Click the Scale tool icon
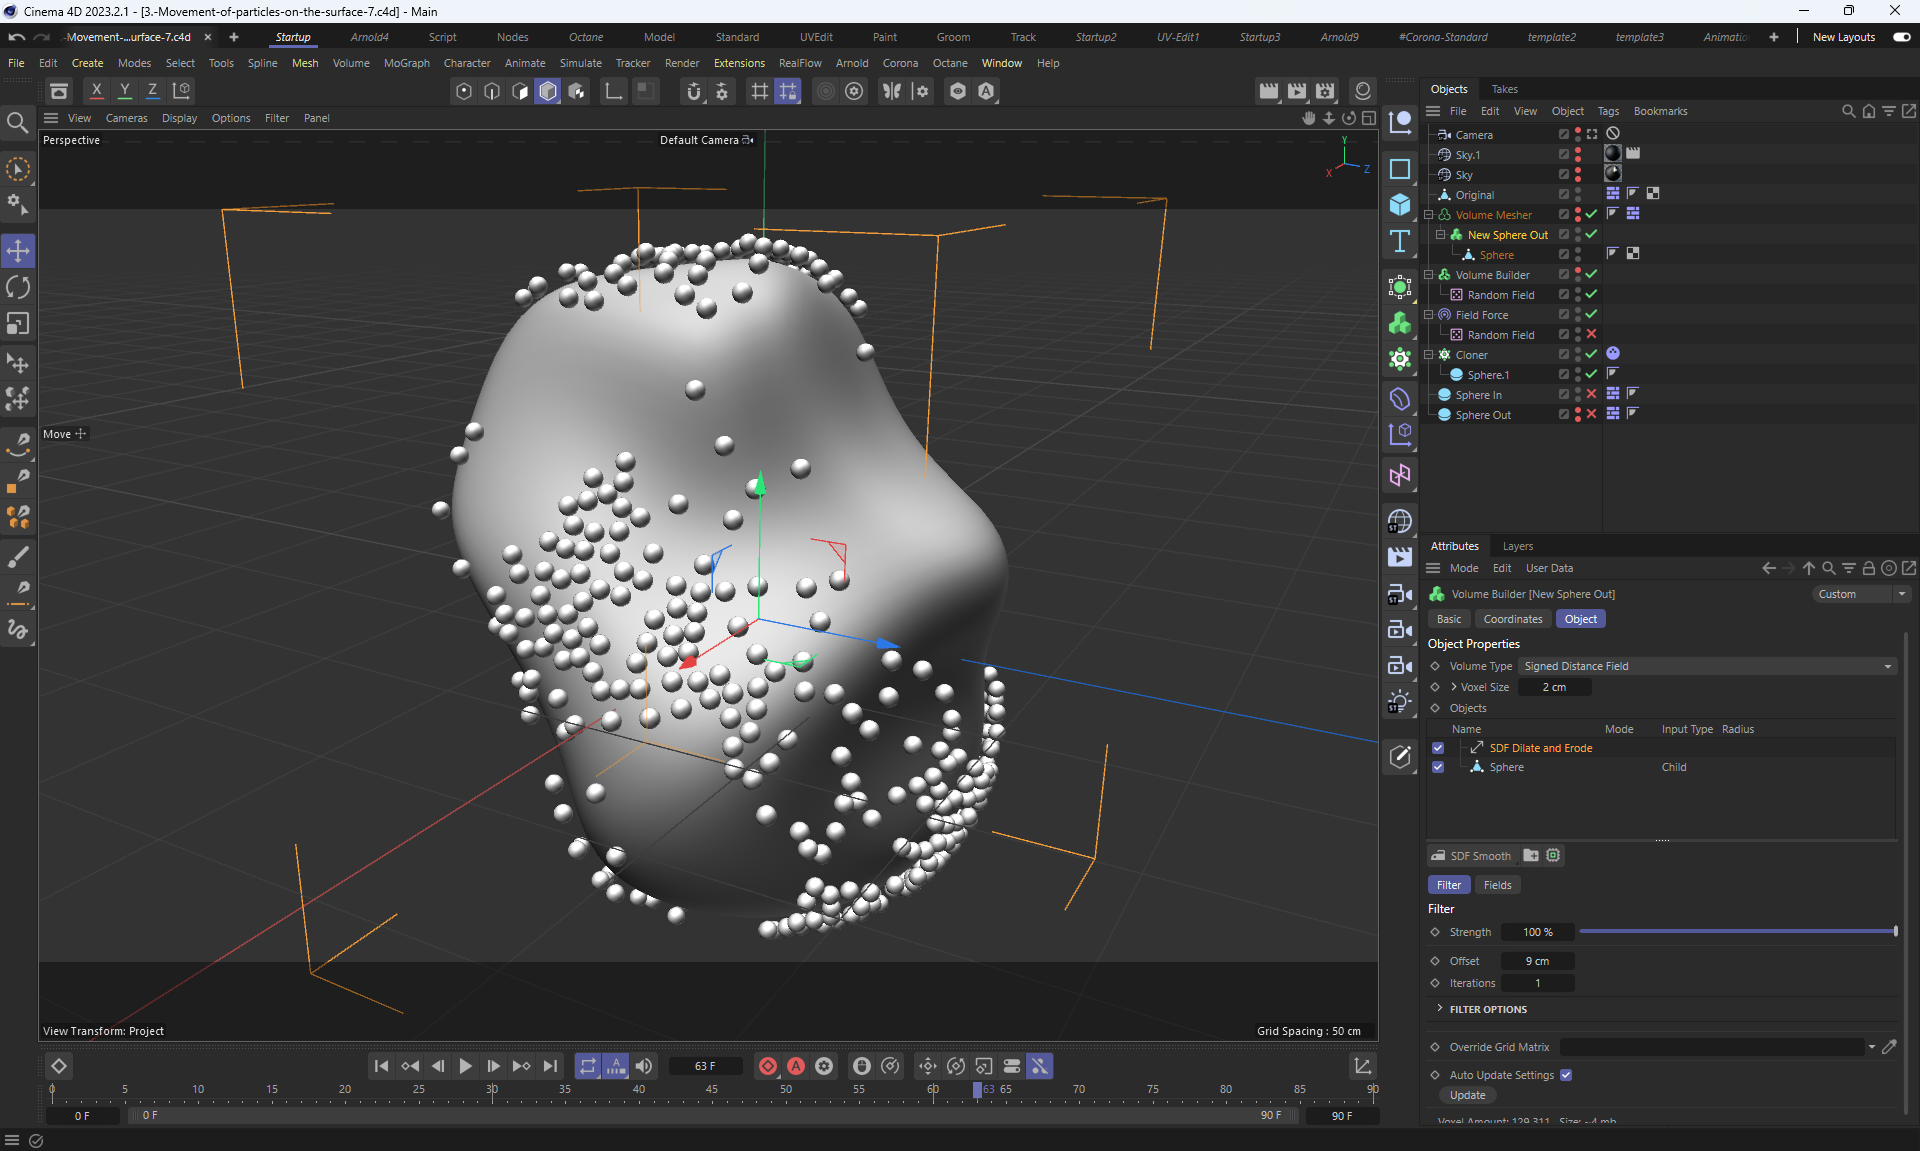Image resolution: width=1920 pixels, height=1151 pixels. click(x=18, y=324)
